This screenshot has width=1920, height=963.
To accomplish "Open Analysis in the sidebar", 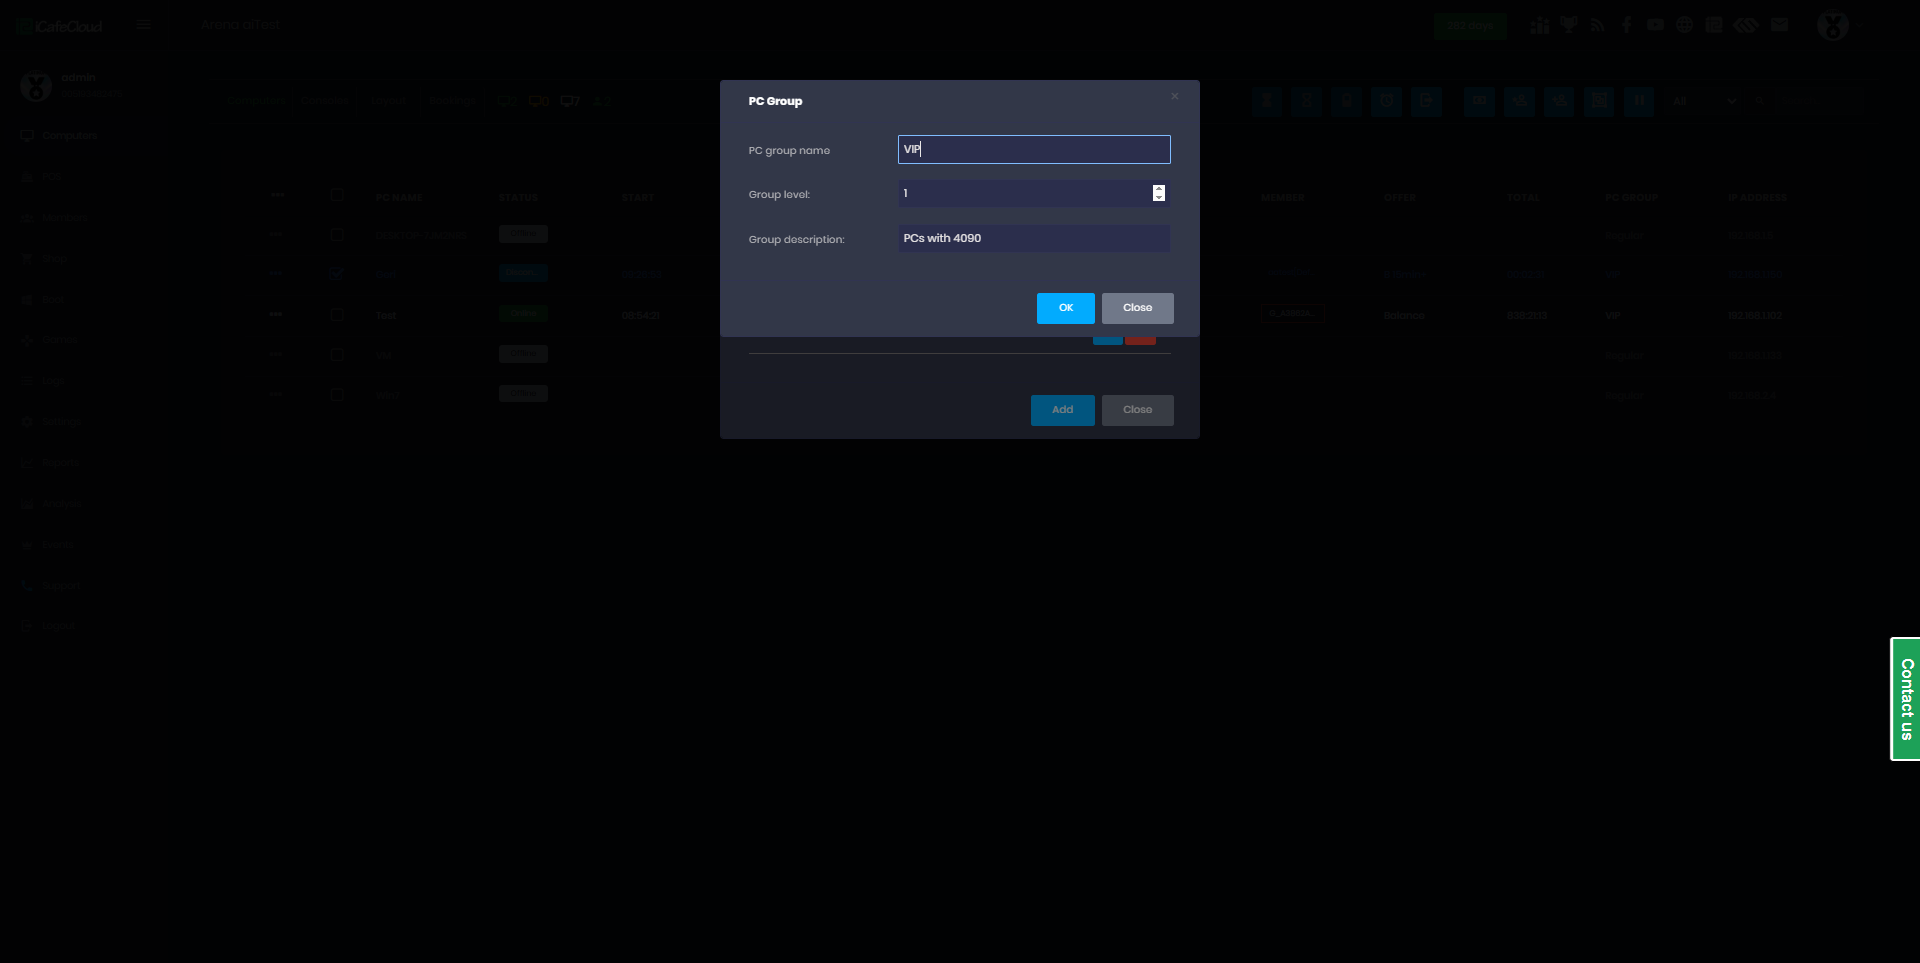I will click(x=52, y=504).
